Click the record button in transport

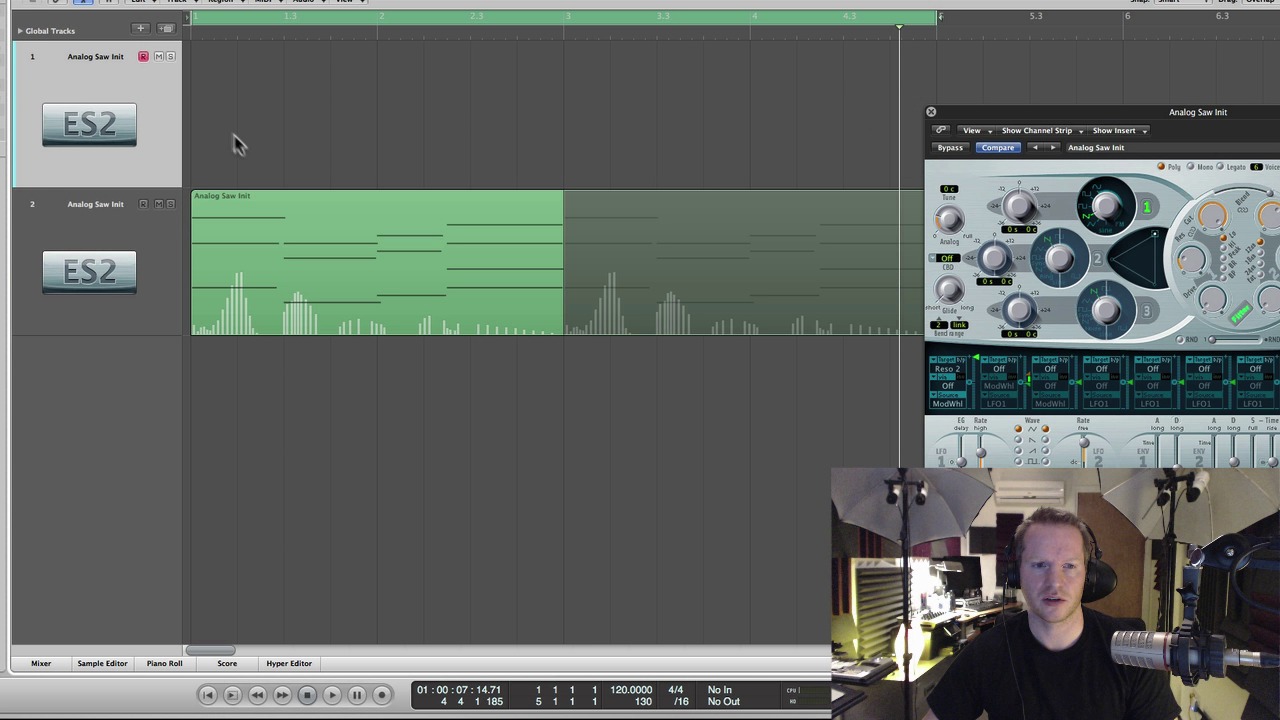tap(382, 695)
